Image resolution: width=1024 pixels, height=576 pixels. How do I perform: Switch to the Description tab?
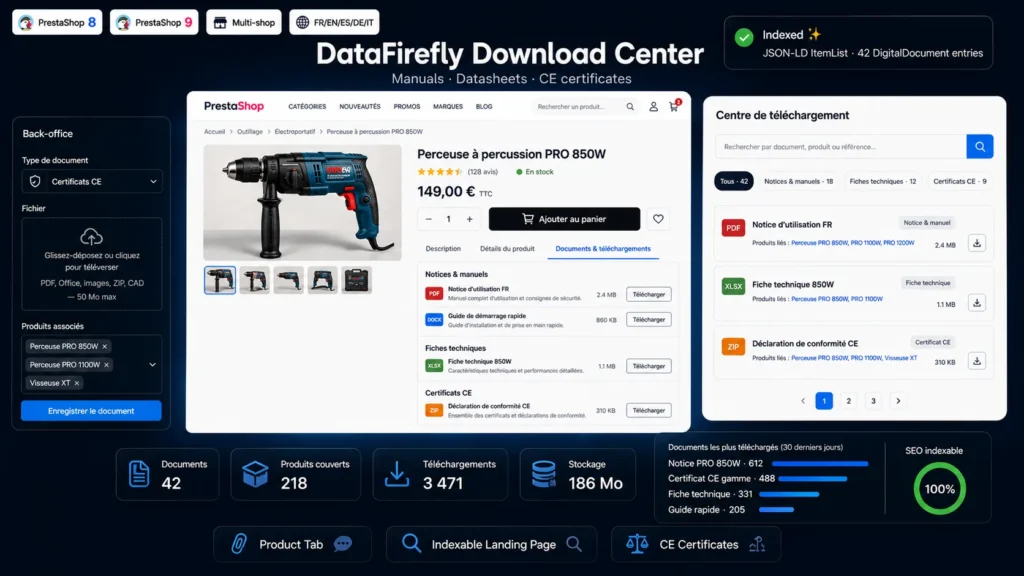coord(443,249)
